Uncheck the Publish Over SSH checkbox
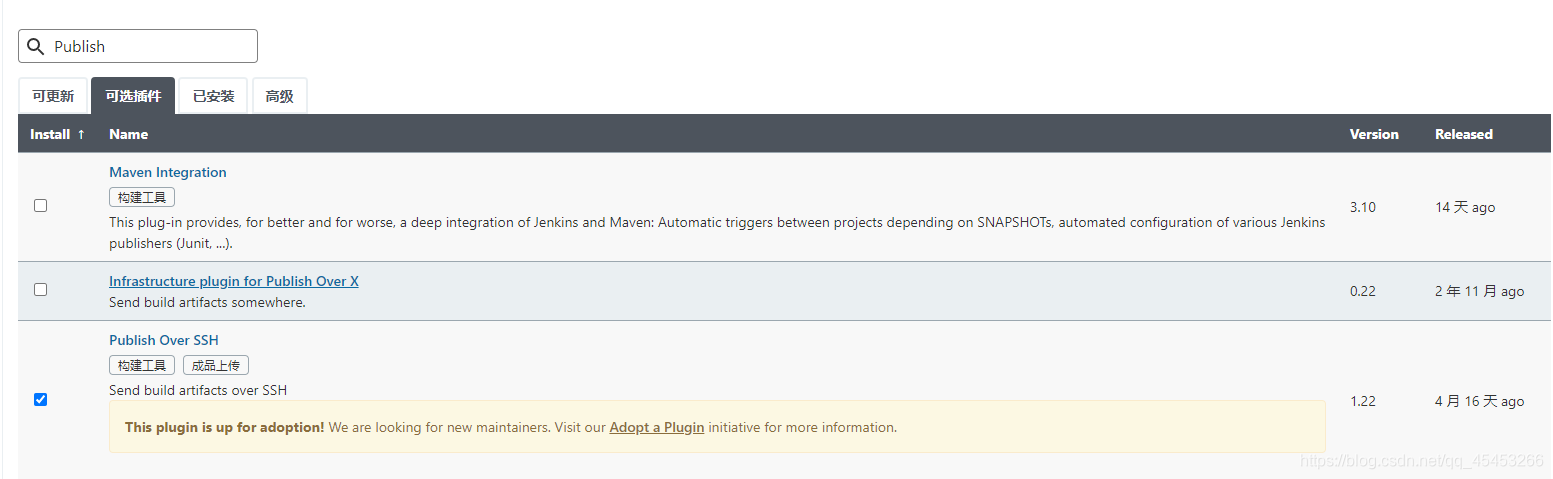Viewport: 1553px width, 479px height. click(x=41, y=399)
